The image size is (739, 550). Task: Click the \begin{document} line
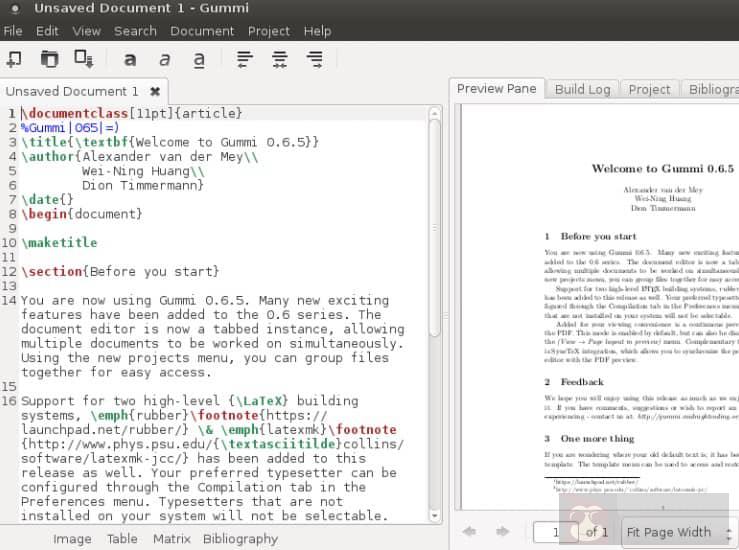82,214
